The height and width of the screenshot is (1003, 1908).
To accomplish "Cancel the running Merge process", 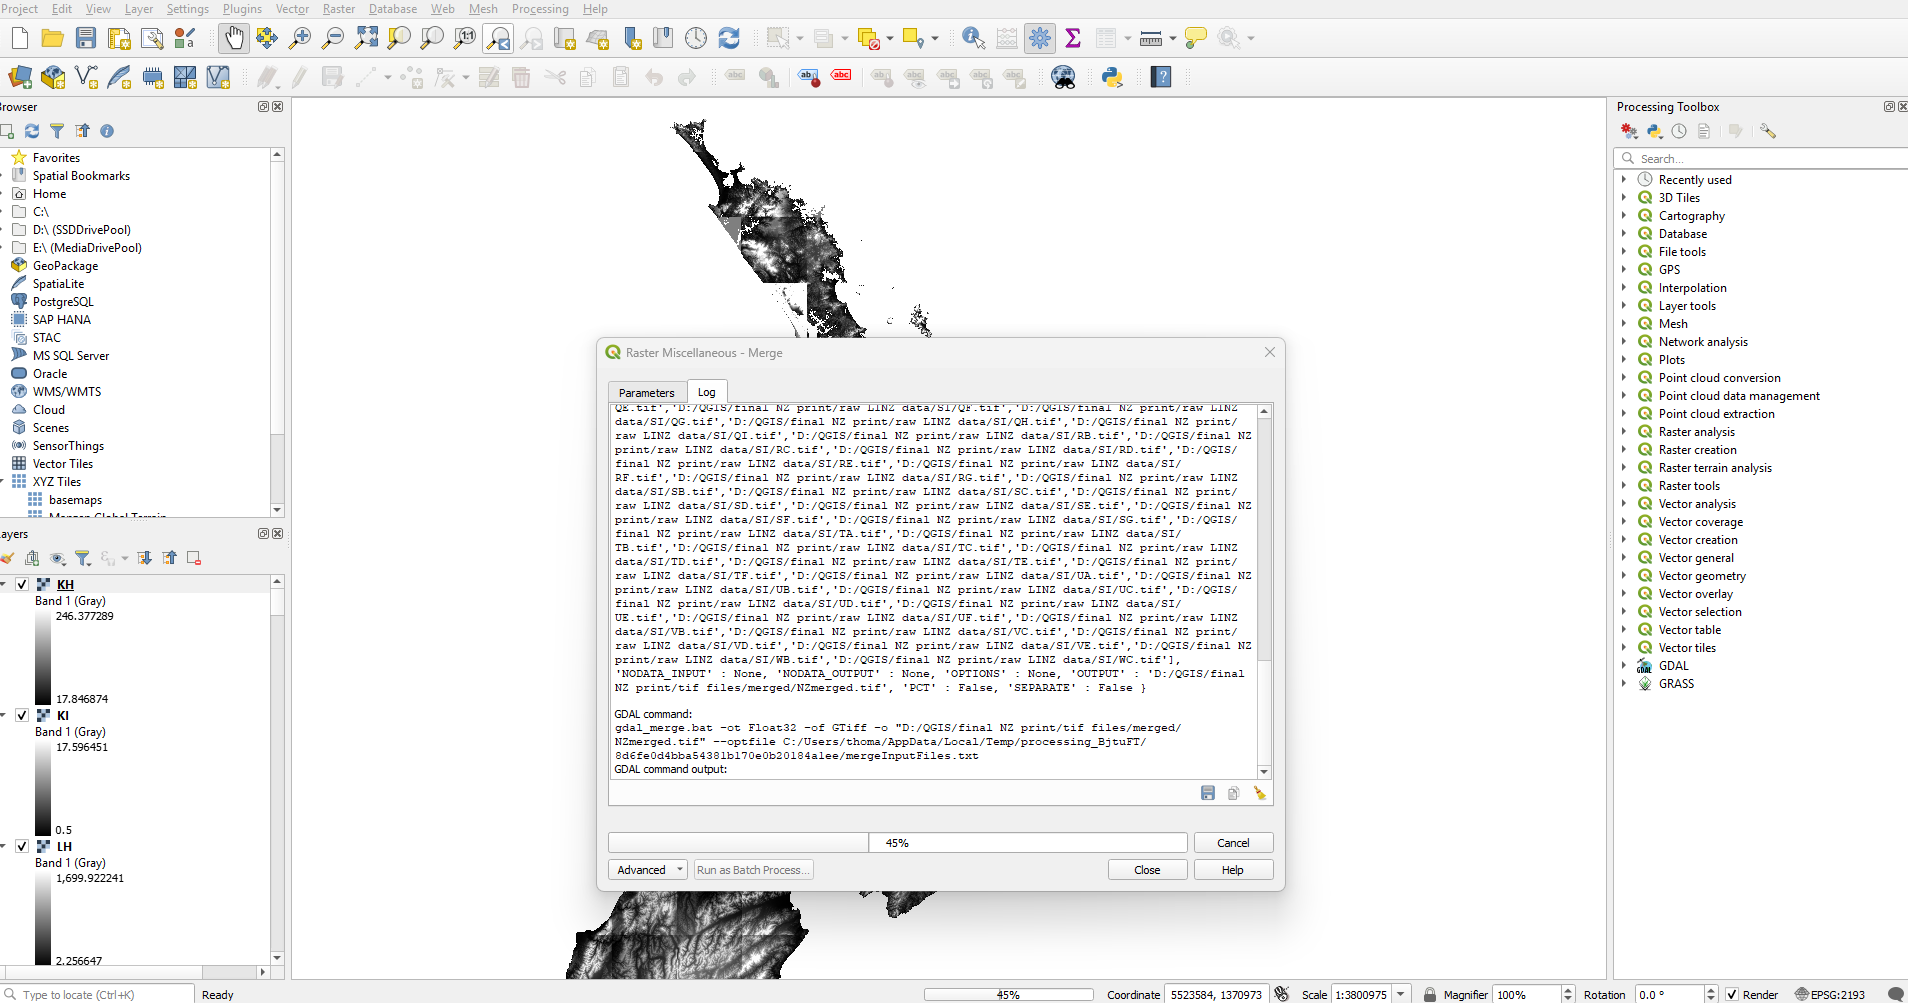I will [x=1233, y=843].
